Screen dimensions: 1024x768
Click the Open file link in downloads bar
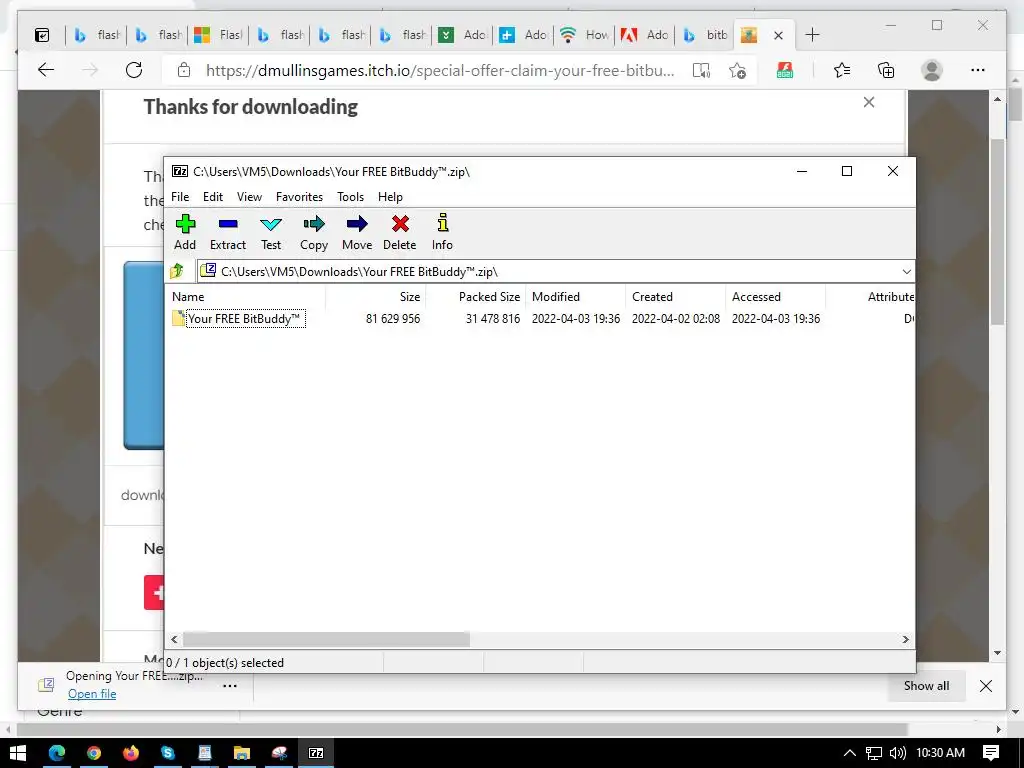(x=92, y=694)
